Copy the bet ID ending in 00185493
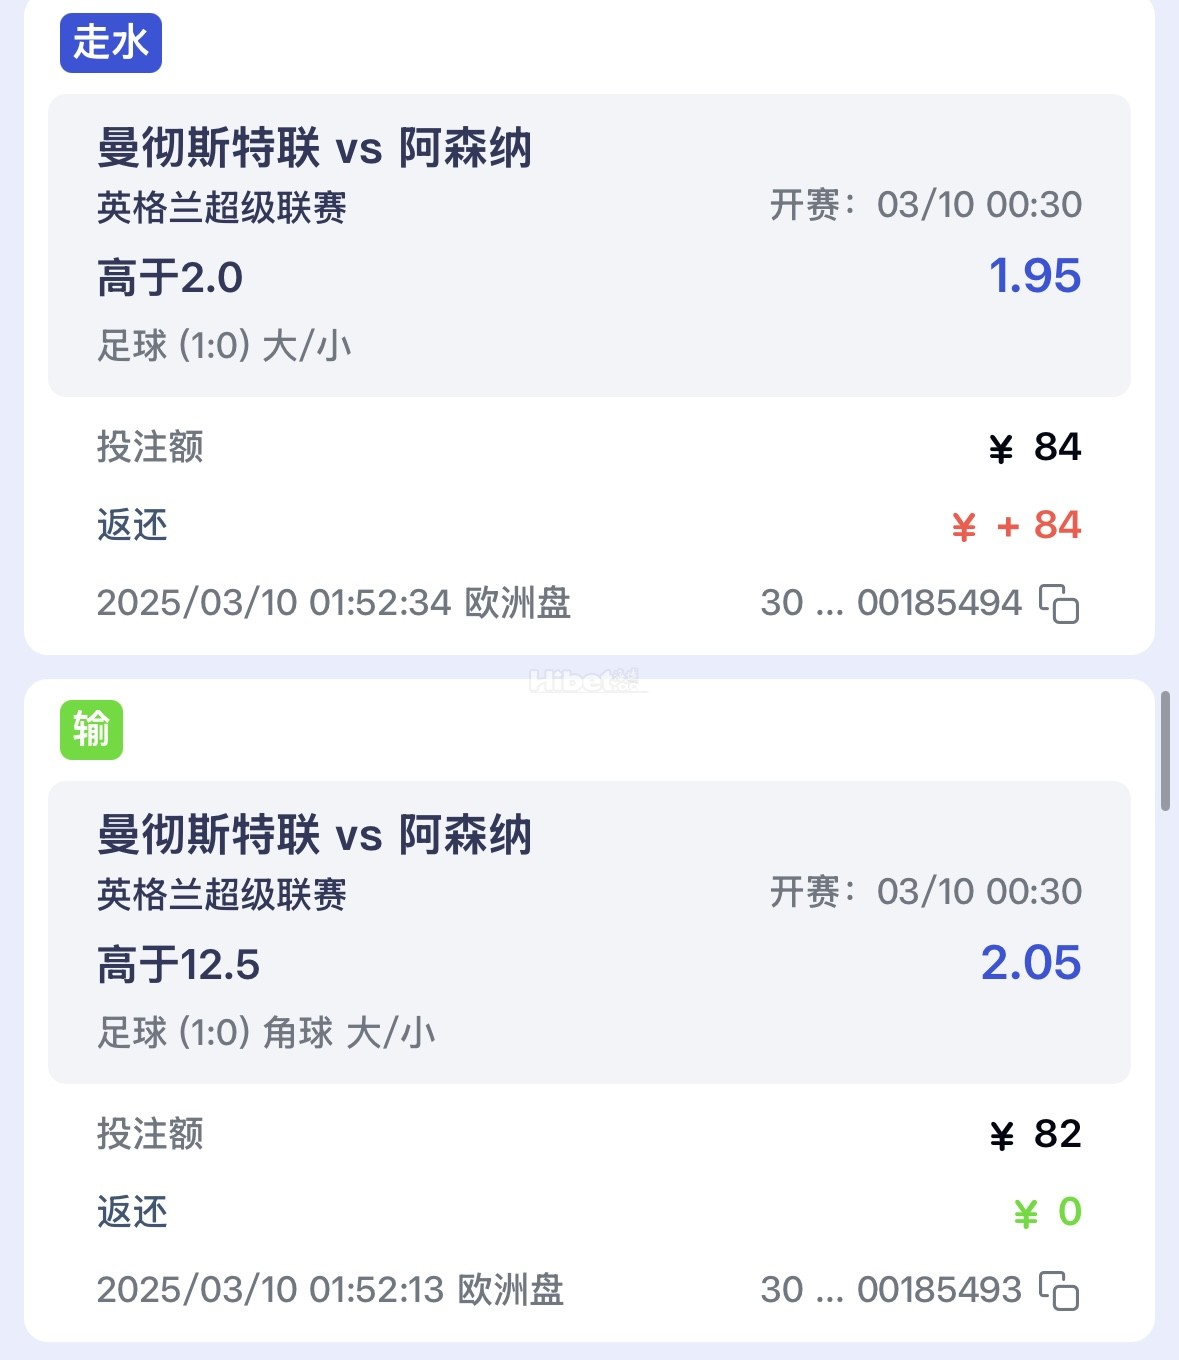 [1059, 1291]
